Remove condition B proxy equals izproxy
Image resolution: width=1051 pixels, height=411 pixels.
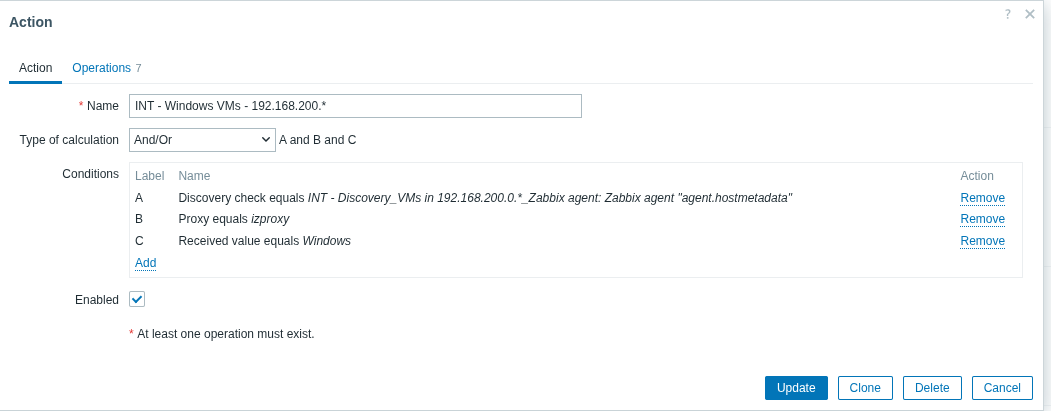982,219
